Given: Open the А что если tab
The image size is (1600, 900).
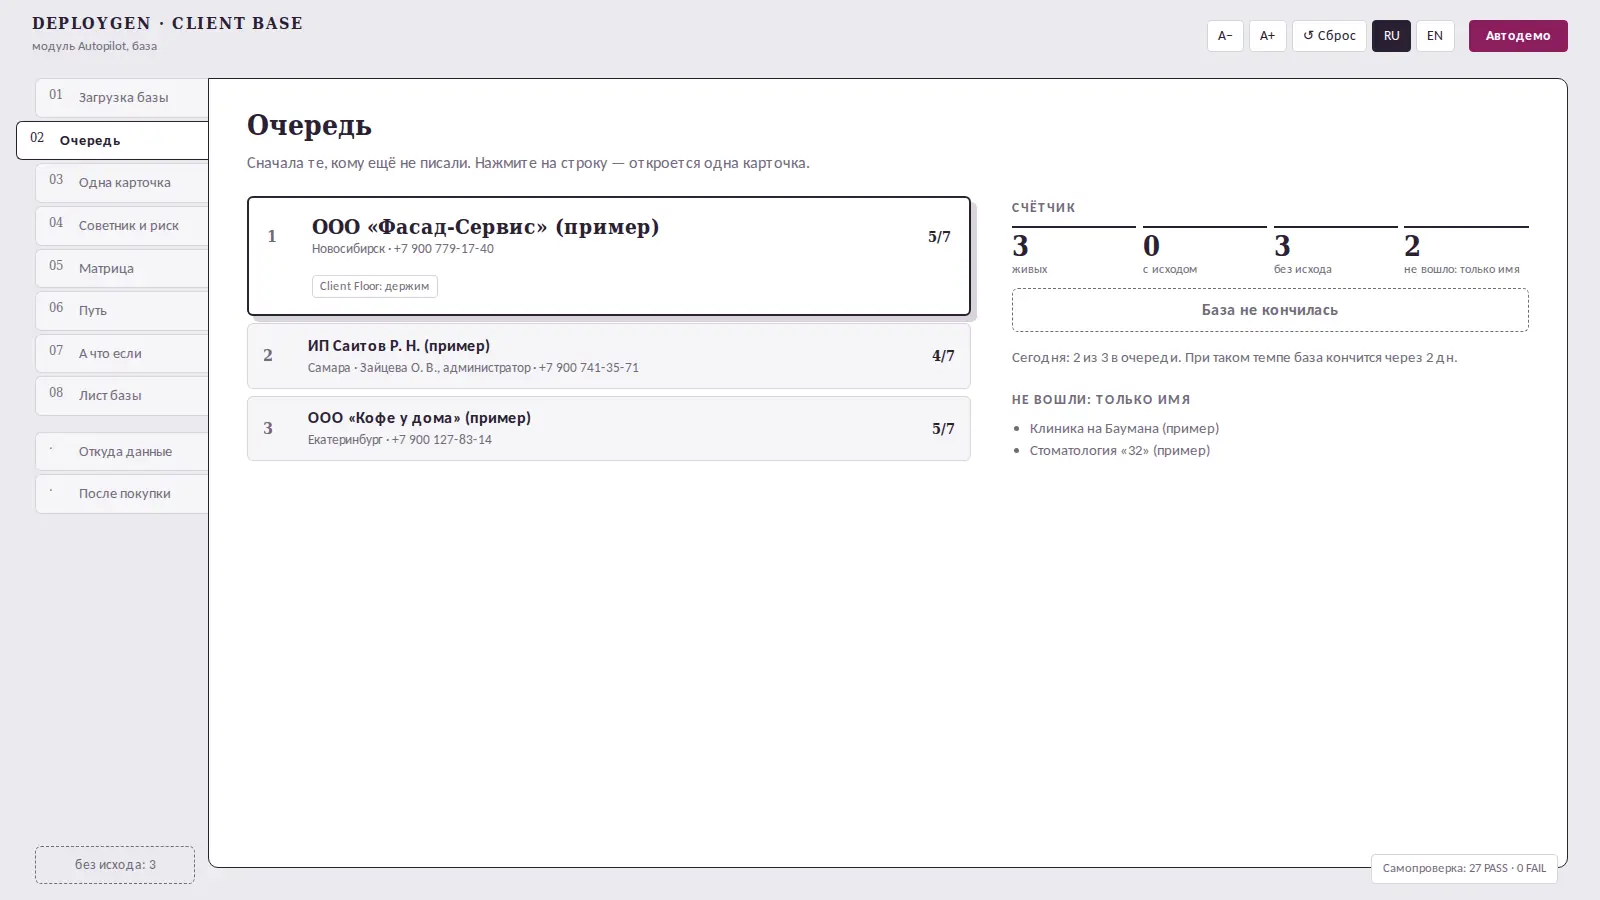Looking at the screenshot, I should pos(122,353).
